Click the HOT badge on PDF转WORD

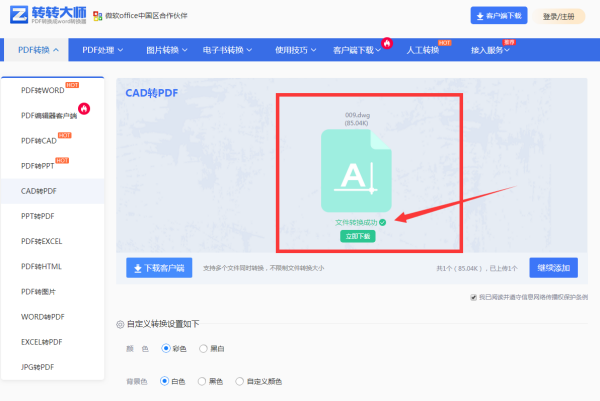click(72, 85)
